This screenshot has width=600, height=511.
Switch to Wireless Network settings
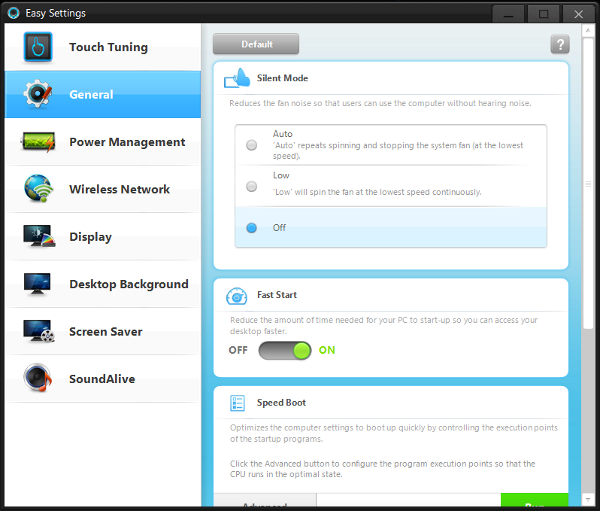tap(119, 189)
